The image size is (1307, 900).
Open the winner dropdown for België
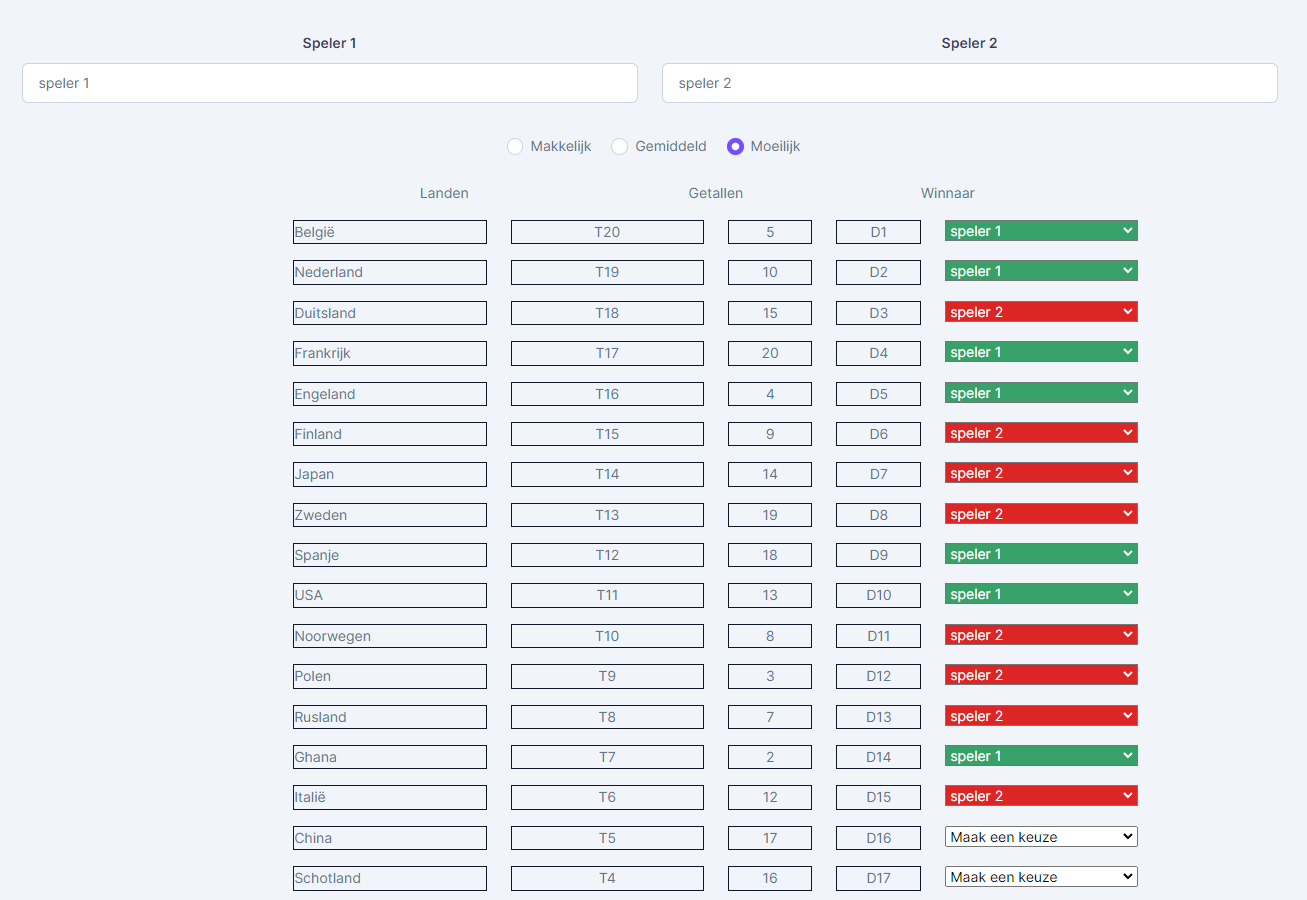1041,231
